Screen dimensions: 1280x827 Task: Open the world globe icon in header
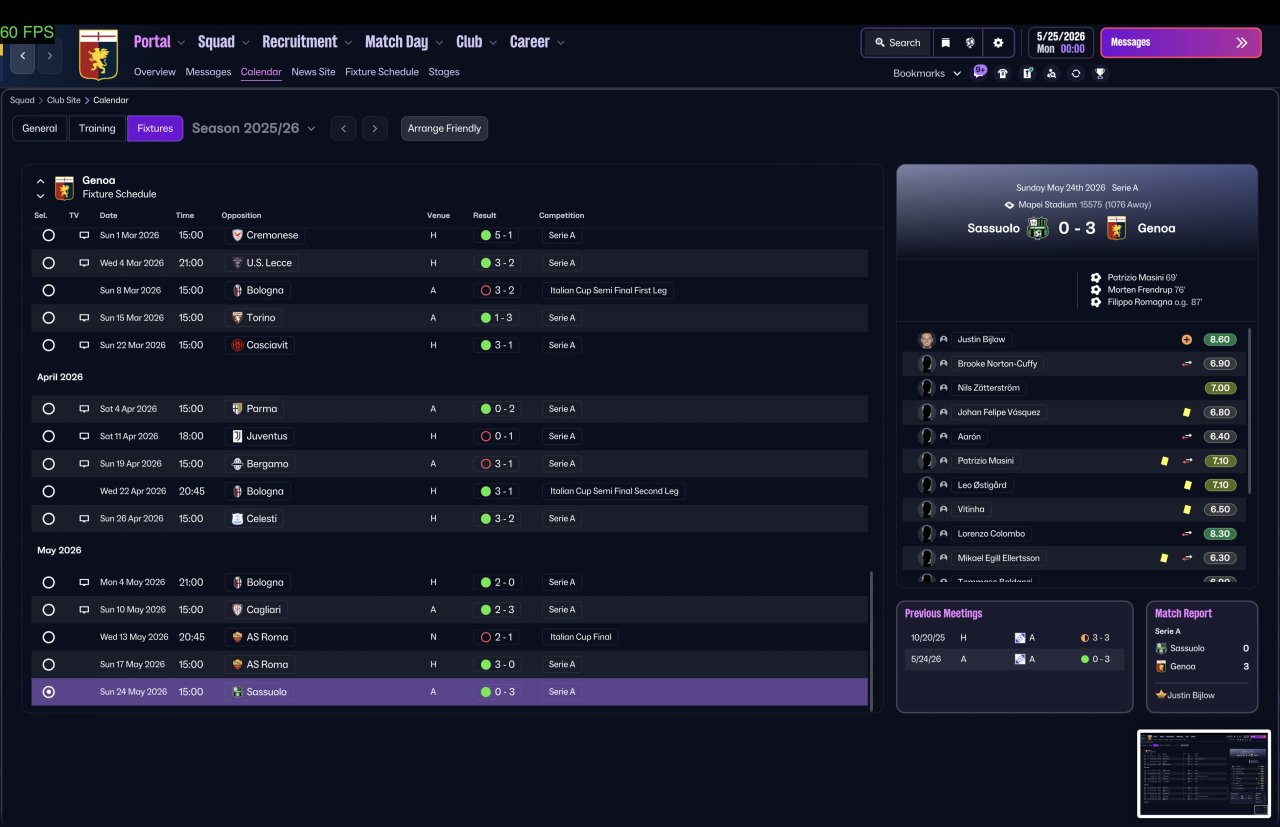coord(970,43)
